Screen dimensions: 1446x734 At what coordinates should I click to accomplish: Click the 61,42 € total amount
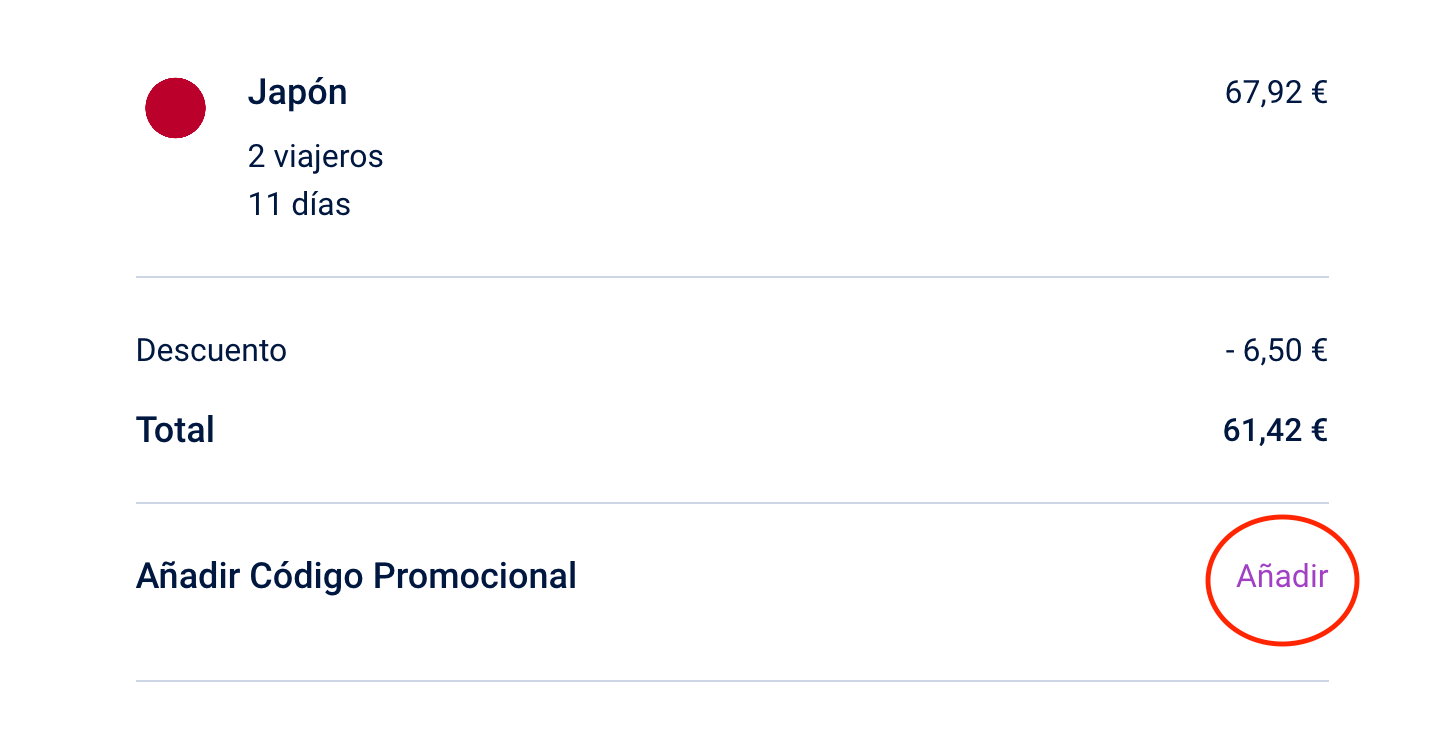(x=1275, y=430)
